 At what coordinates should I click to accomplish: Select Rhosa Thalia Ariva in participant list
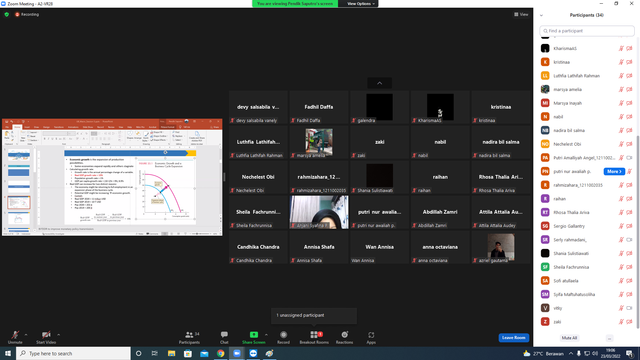pos(587,212)
